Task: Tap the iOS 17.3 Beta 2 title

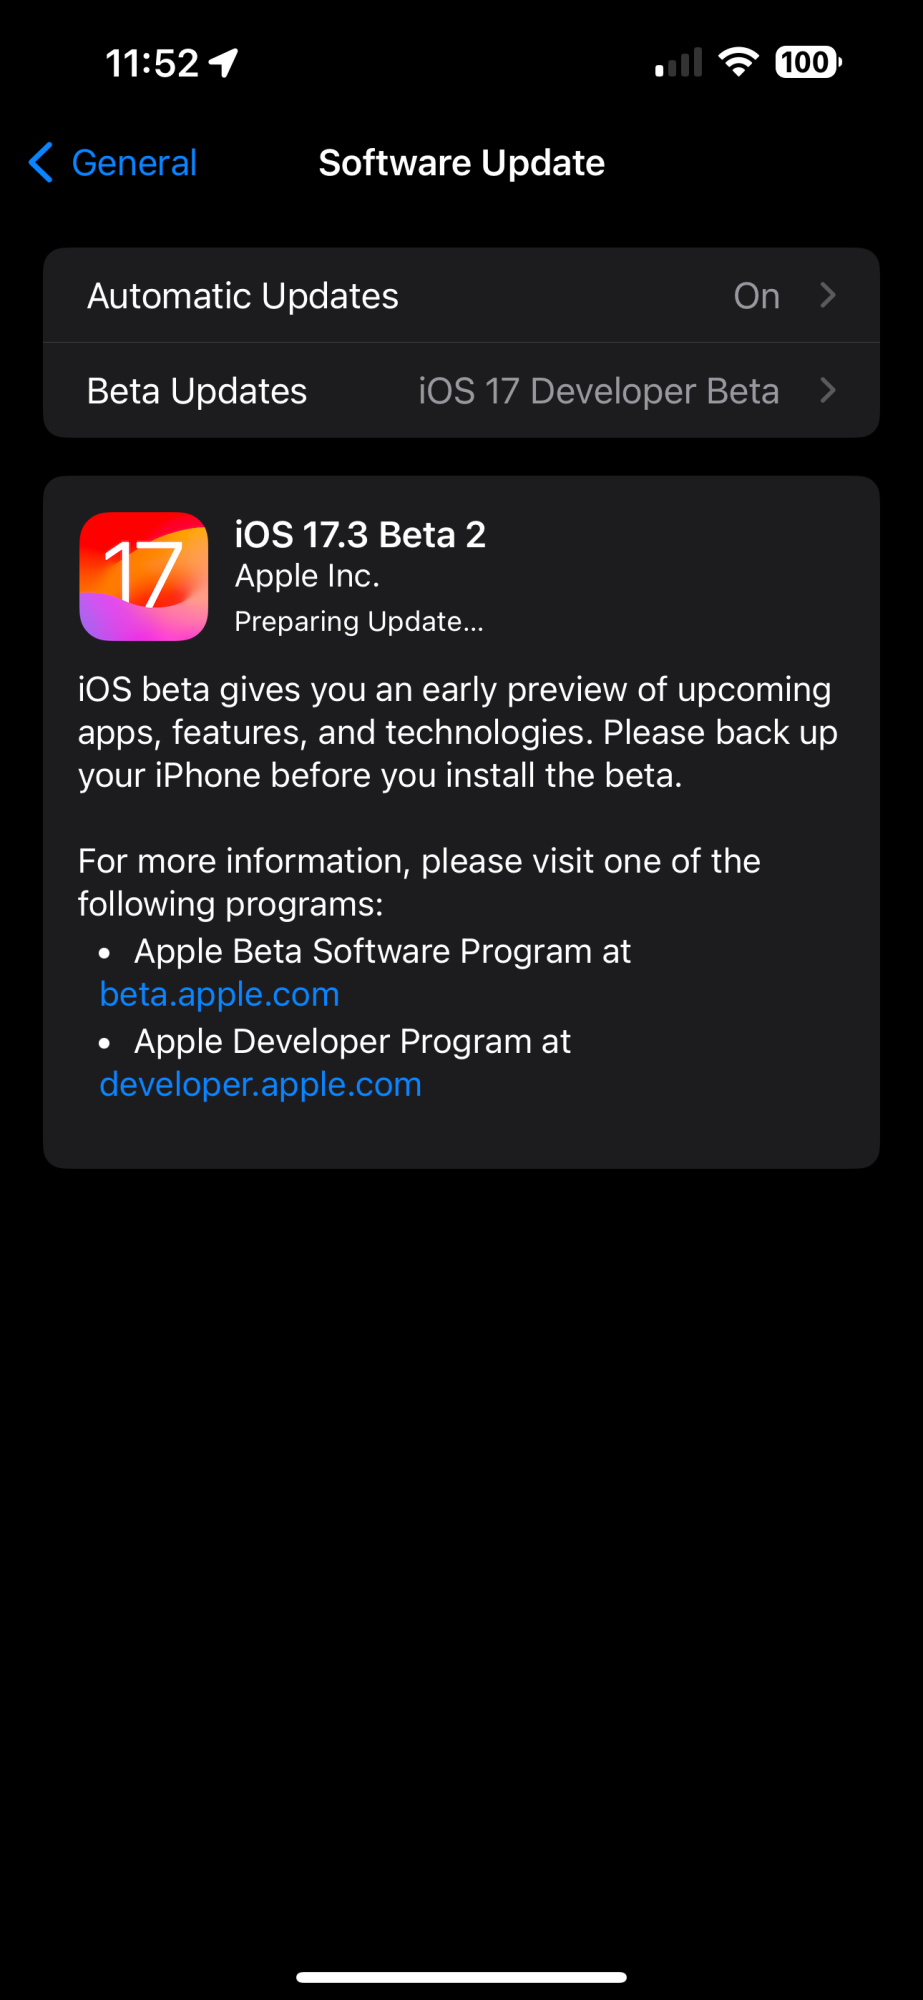Action: point(360,535)
